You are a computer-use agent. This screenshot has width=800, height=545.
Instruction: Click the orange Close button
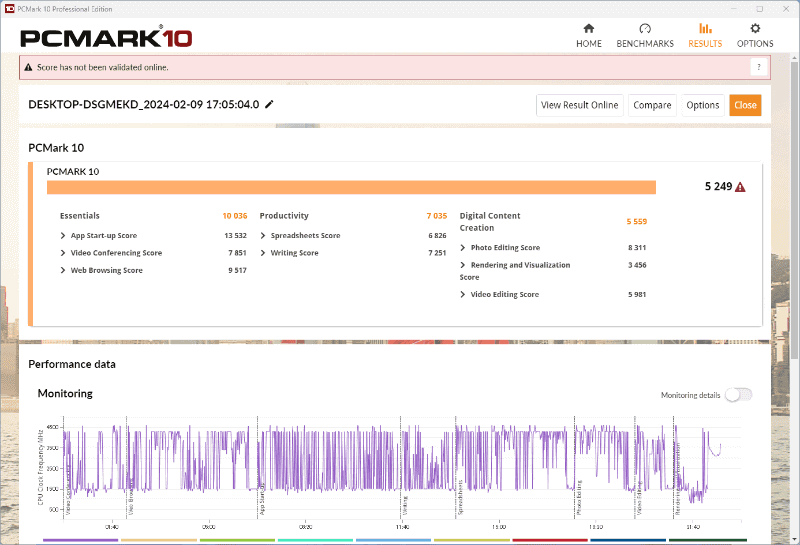pyautogui.click(x=745, y=105)
